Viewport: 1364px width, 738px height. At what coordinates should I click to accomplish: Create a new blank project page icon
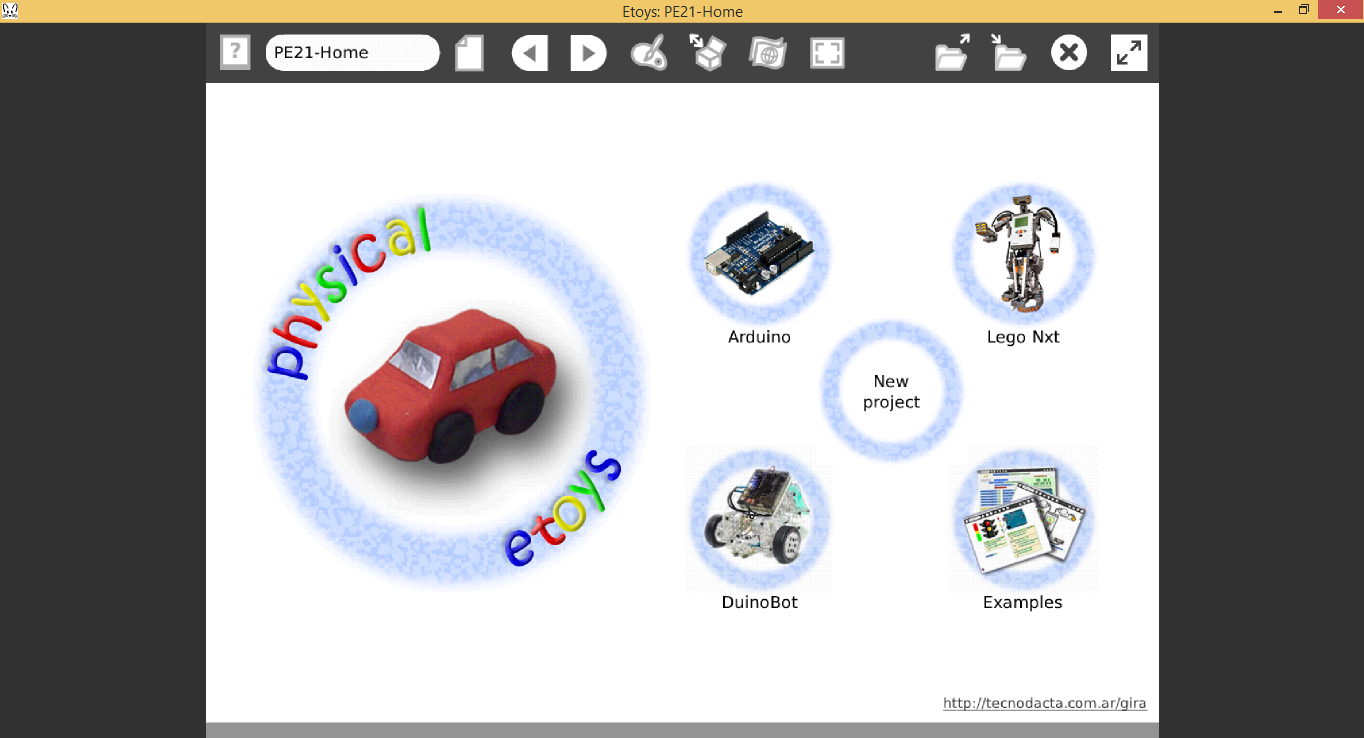[x=470, y=53]
